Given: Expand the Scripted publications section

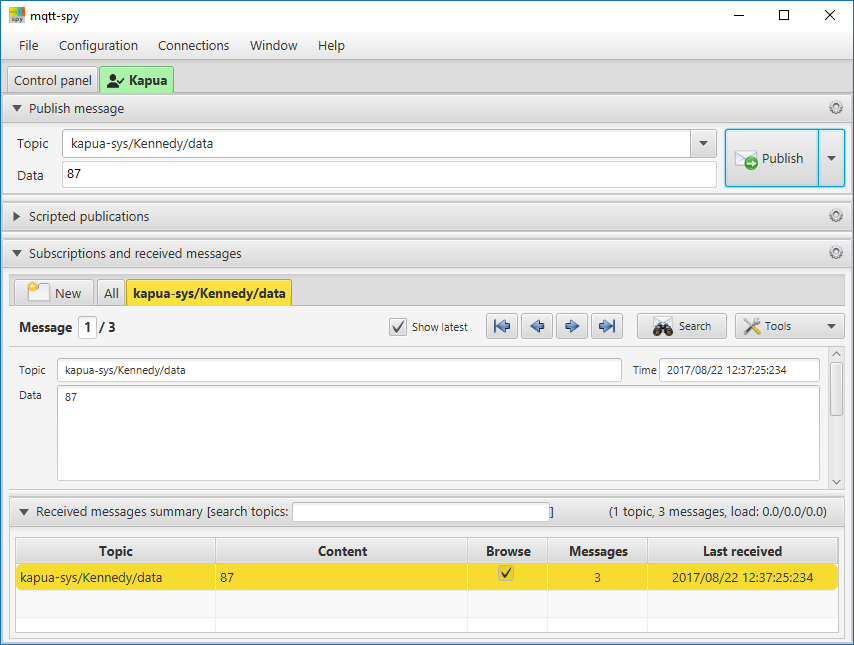Looking at the screenshot, I should click(x=16, y=216).
